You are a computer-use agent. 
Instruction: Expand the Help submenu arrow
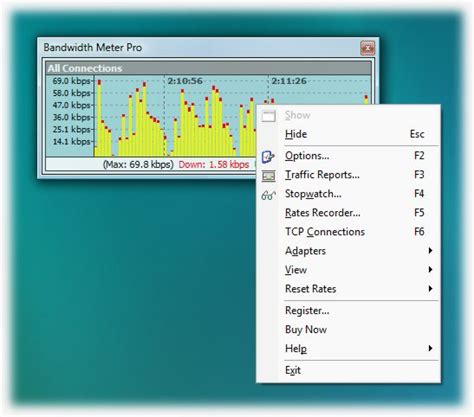(430, 348)
